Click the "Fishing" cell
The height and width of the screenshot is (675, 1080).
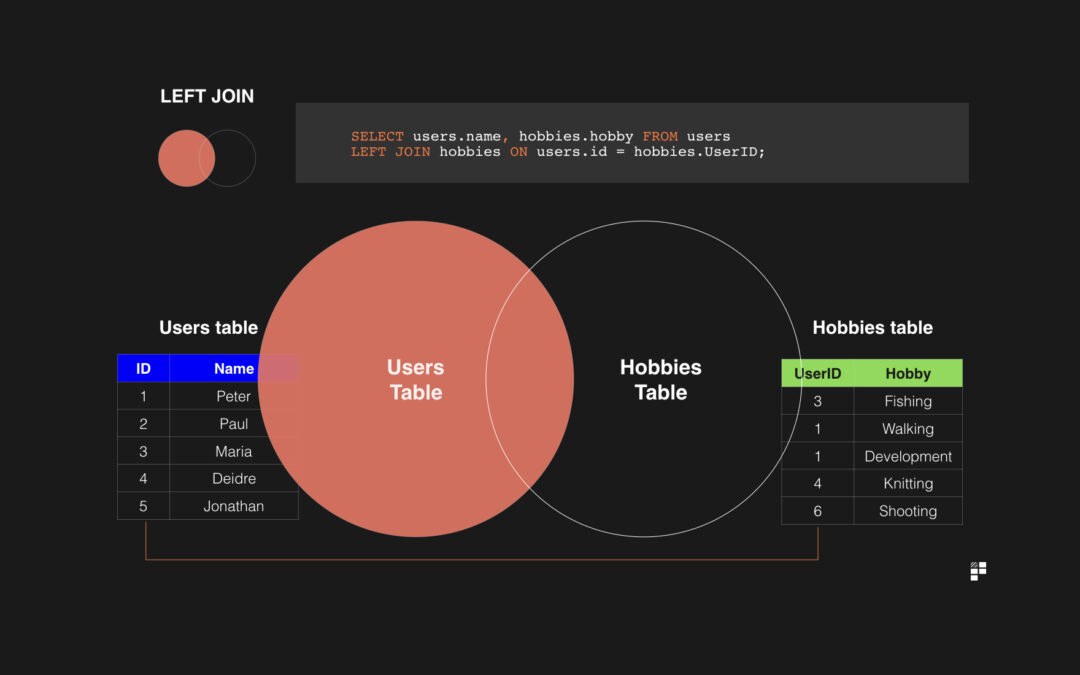[x=908, y=401]
